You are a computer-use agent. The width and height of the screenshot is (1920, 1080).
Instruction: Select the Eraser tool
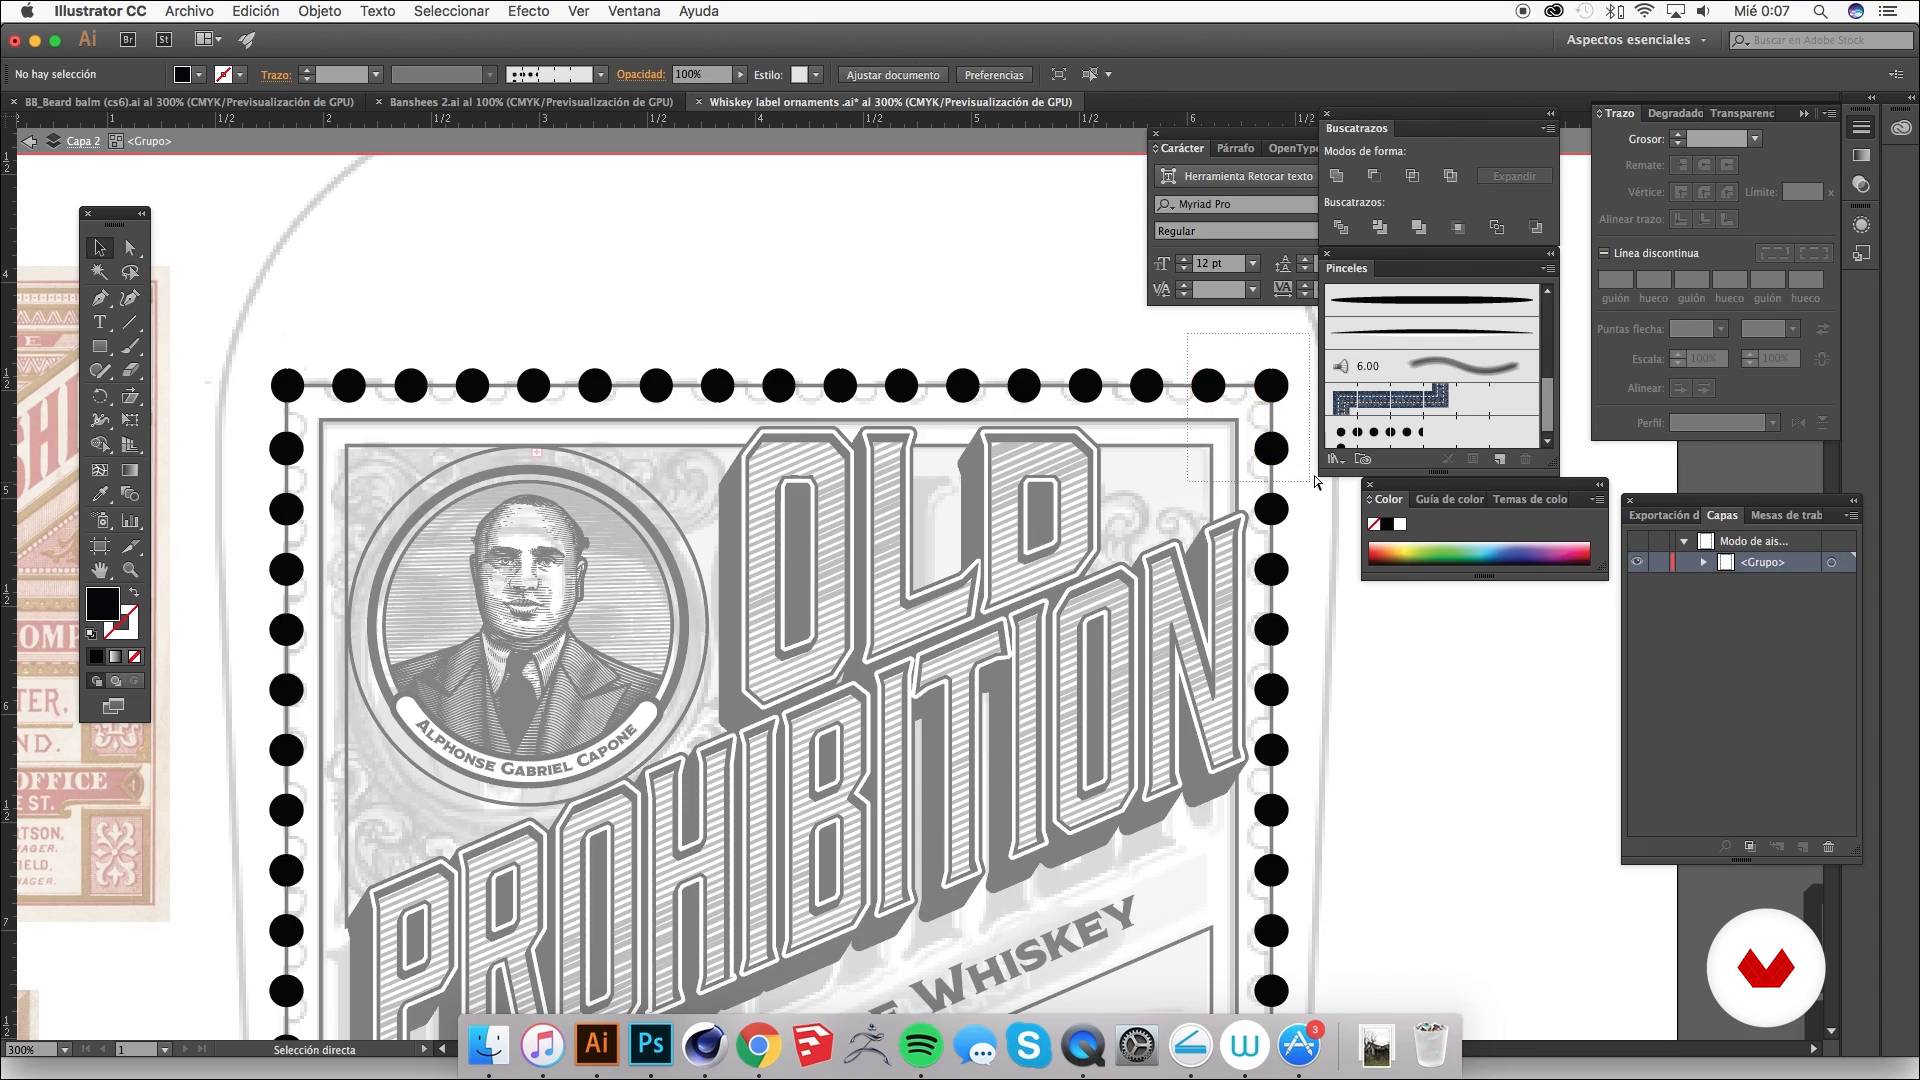coord(130,371)
